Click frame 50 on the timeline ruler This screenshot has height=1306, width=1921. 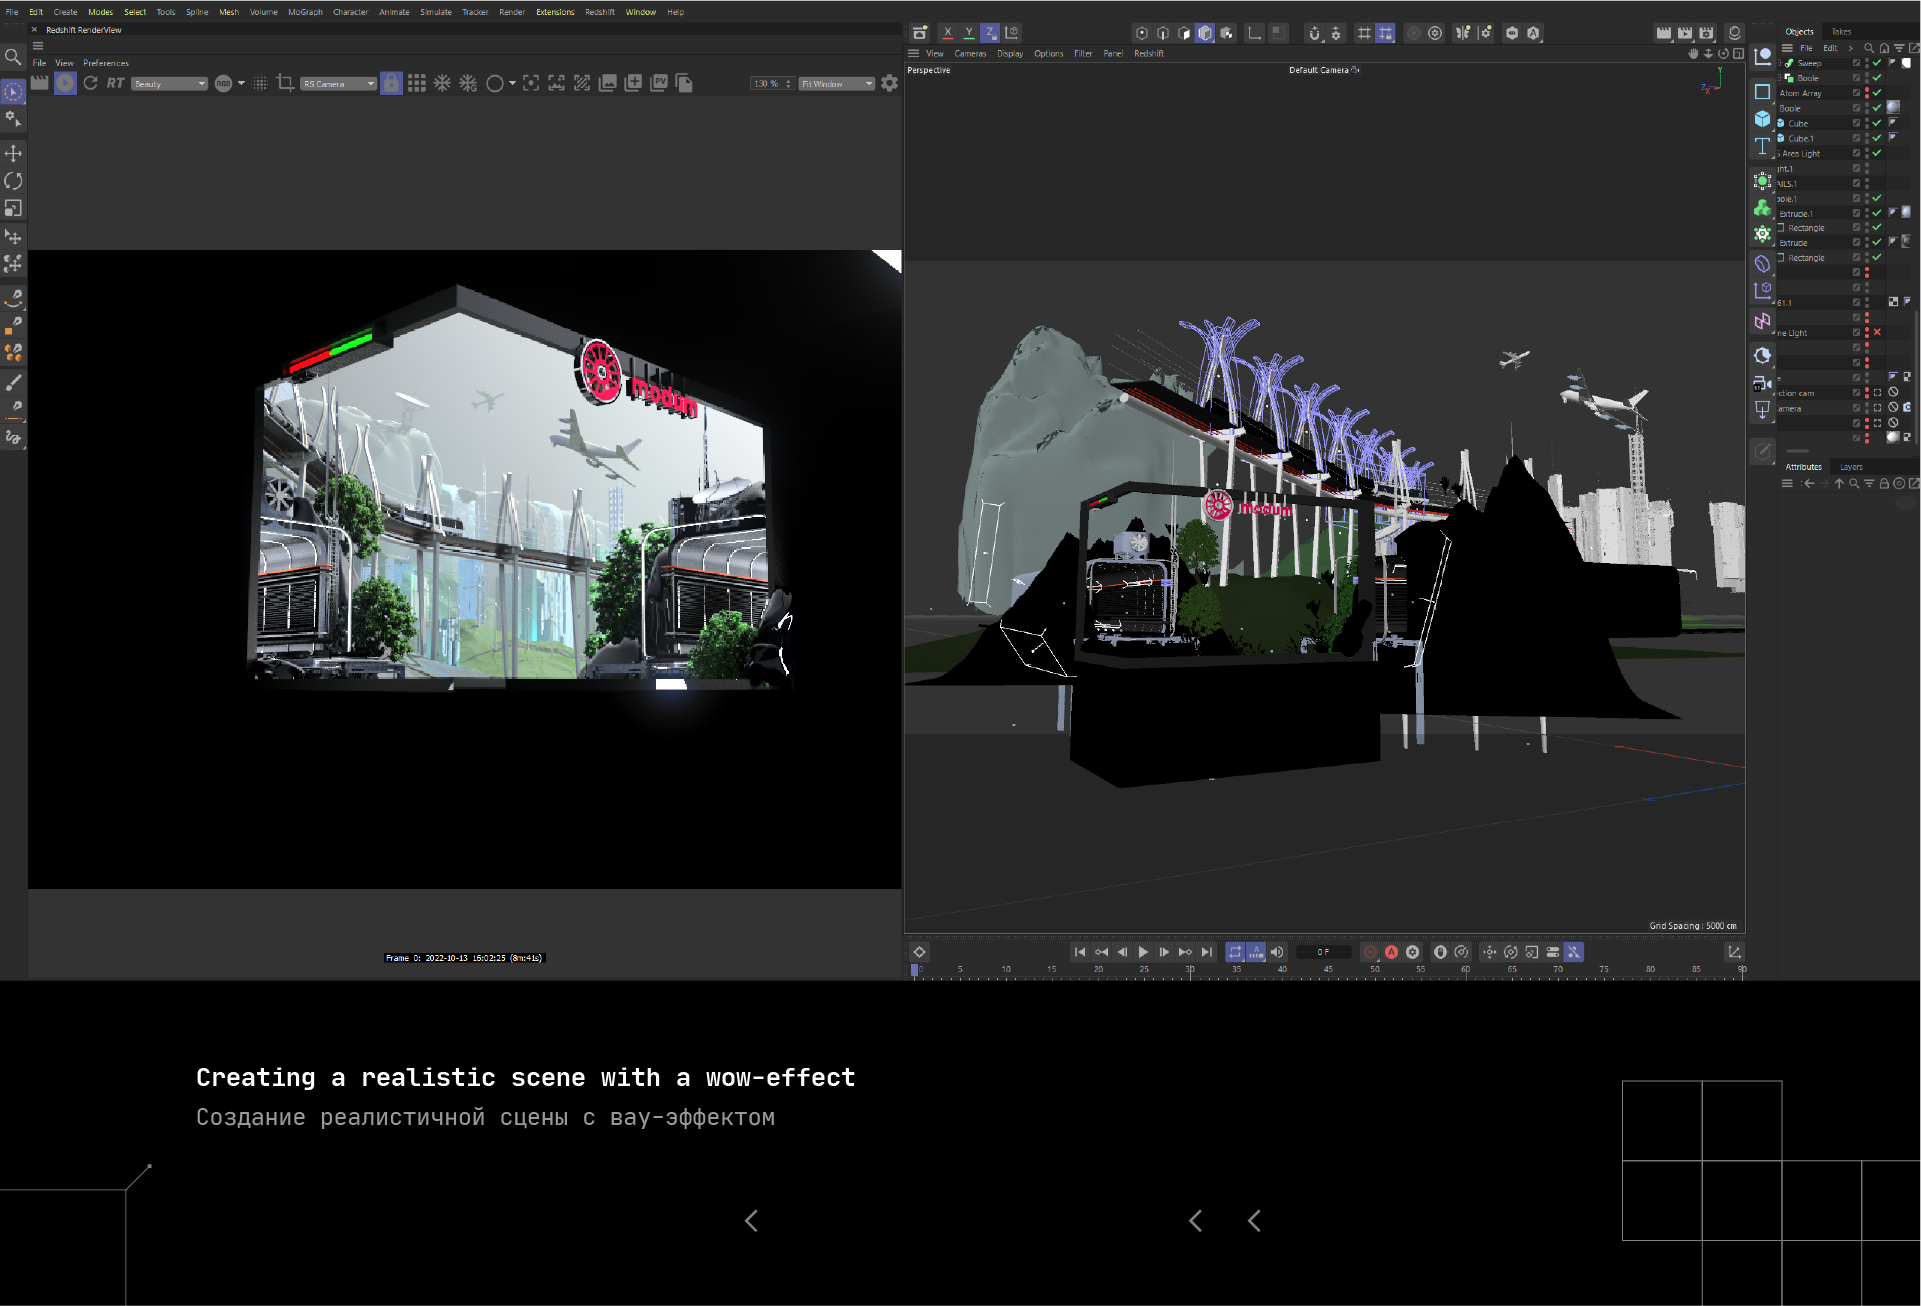click(1374, 970)
